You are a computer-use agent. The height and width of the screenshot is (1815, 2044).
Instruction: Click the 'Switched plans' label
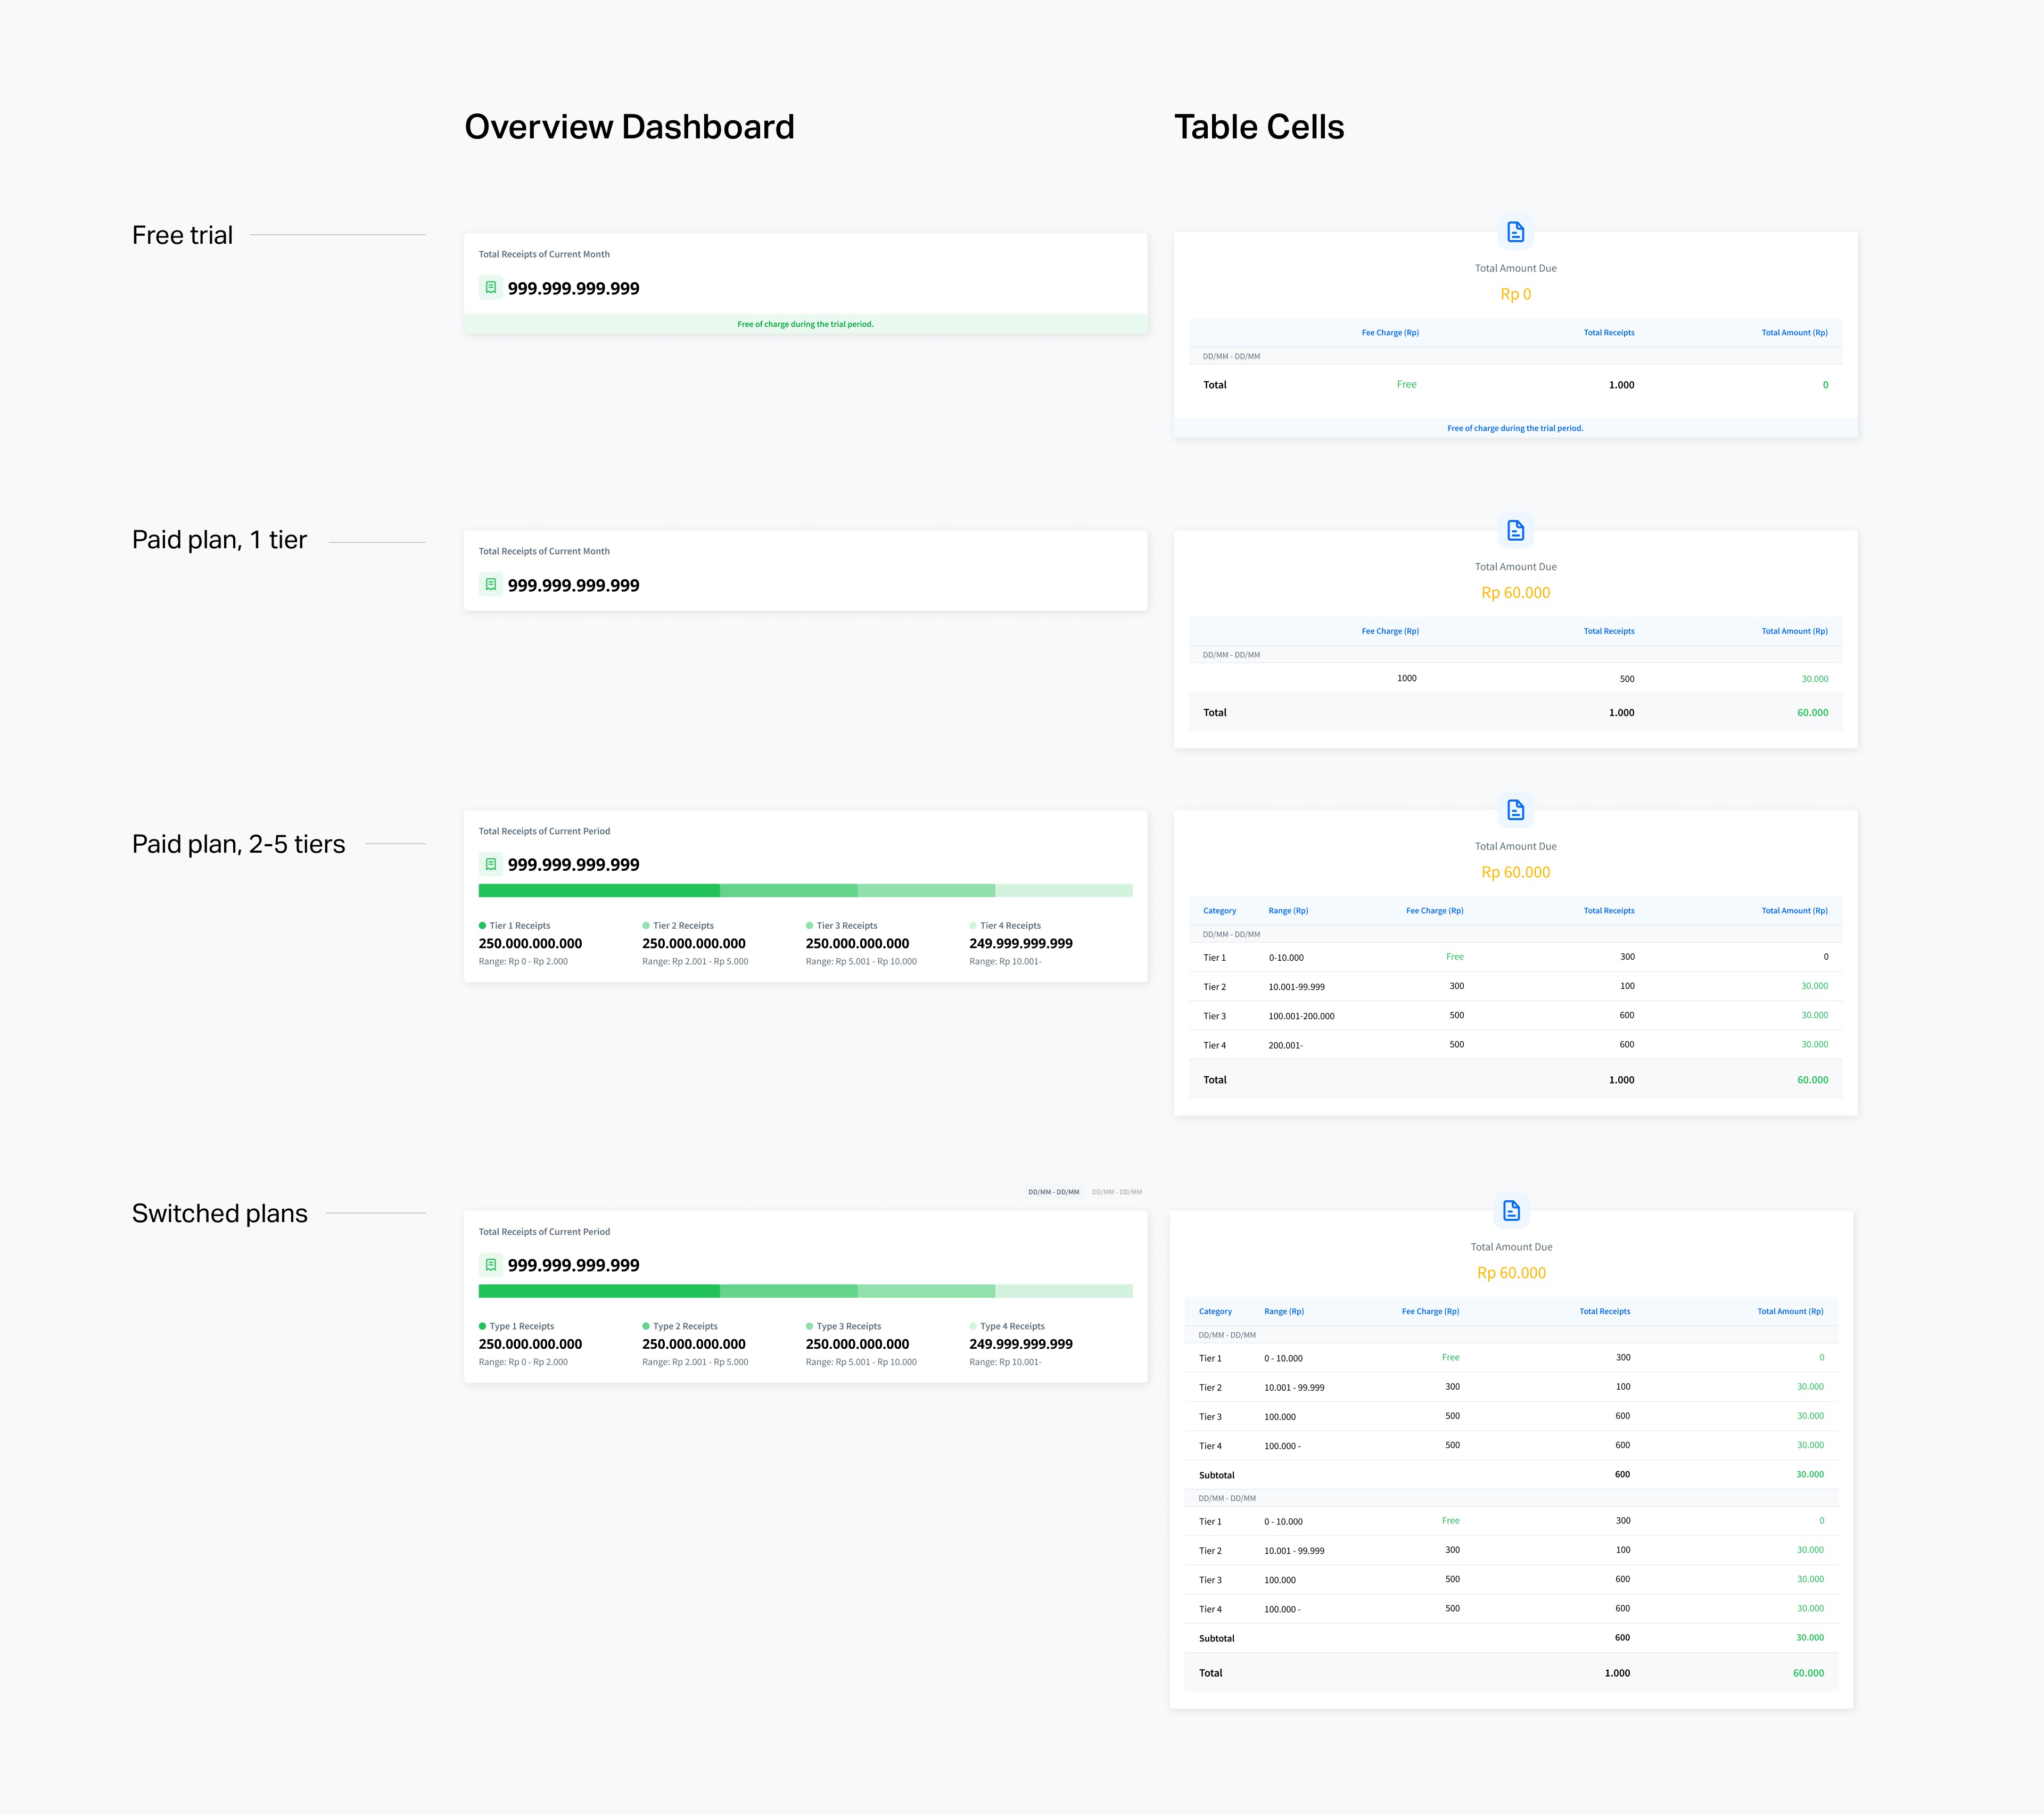[x=219, y=1213]
